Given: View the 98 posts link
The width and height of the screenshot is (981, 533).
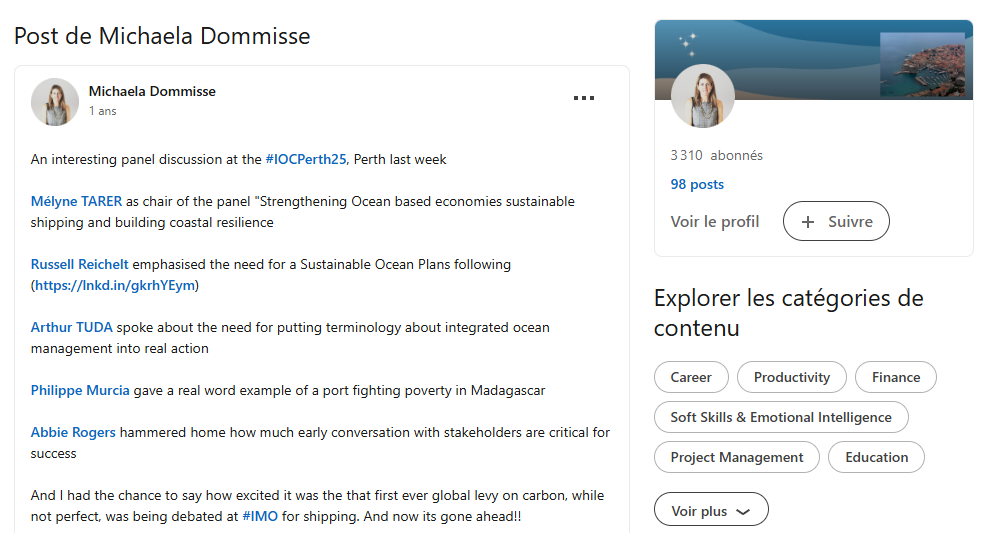Looking at the screenshot, I should pyautogui.click(x=697, y=185).
